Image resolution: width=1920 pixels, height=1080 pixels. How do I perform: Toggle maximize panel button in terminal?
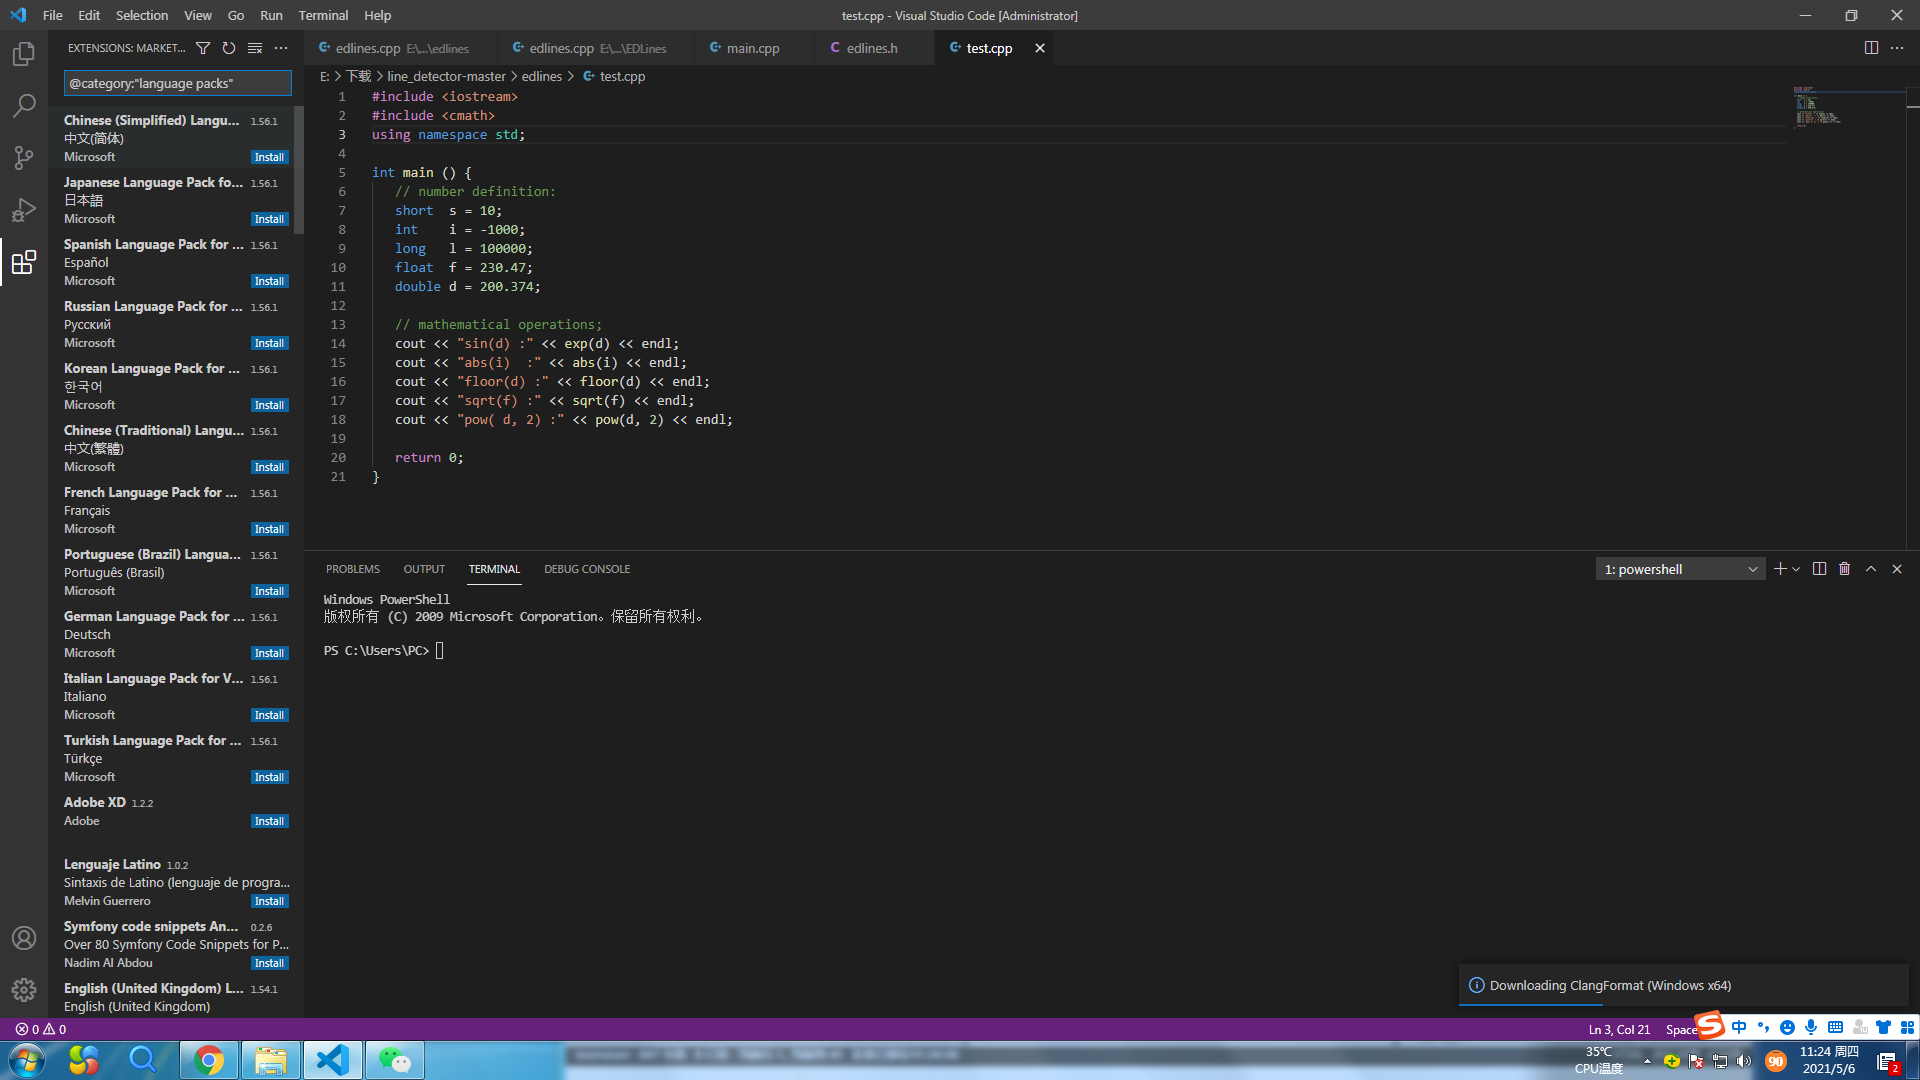click(x=1871, y=567)
